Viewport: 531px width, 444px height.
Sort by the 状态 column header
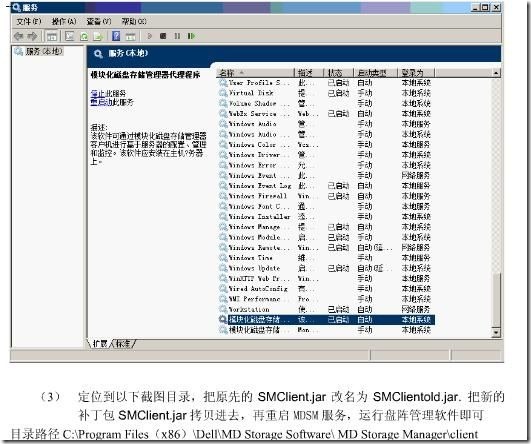pyautogui.click(x=339, y=72)
